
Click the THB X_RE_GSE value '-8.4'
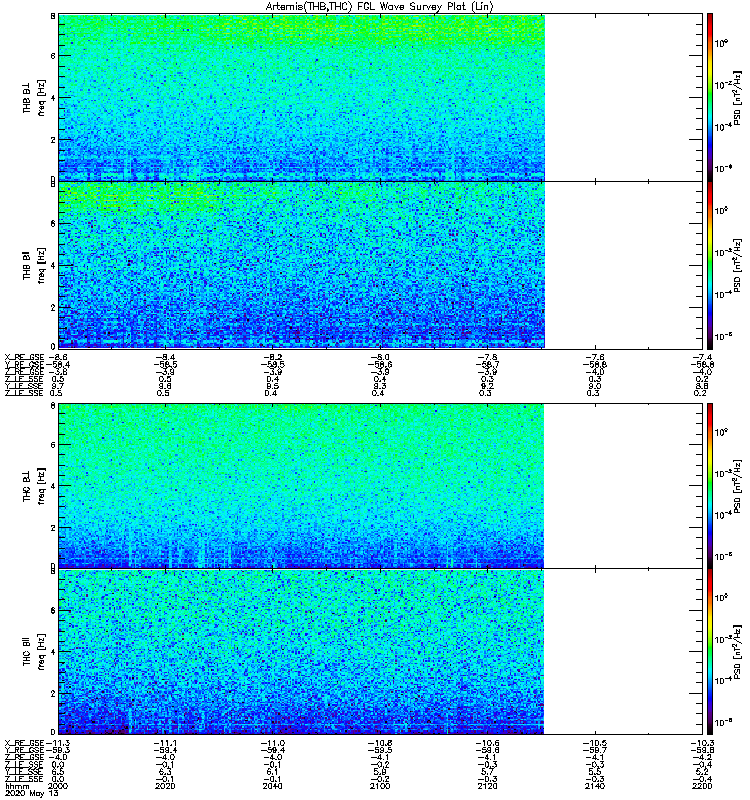(x=165, y=357)
